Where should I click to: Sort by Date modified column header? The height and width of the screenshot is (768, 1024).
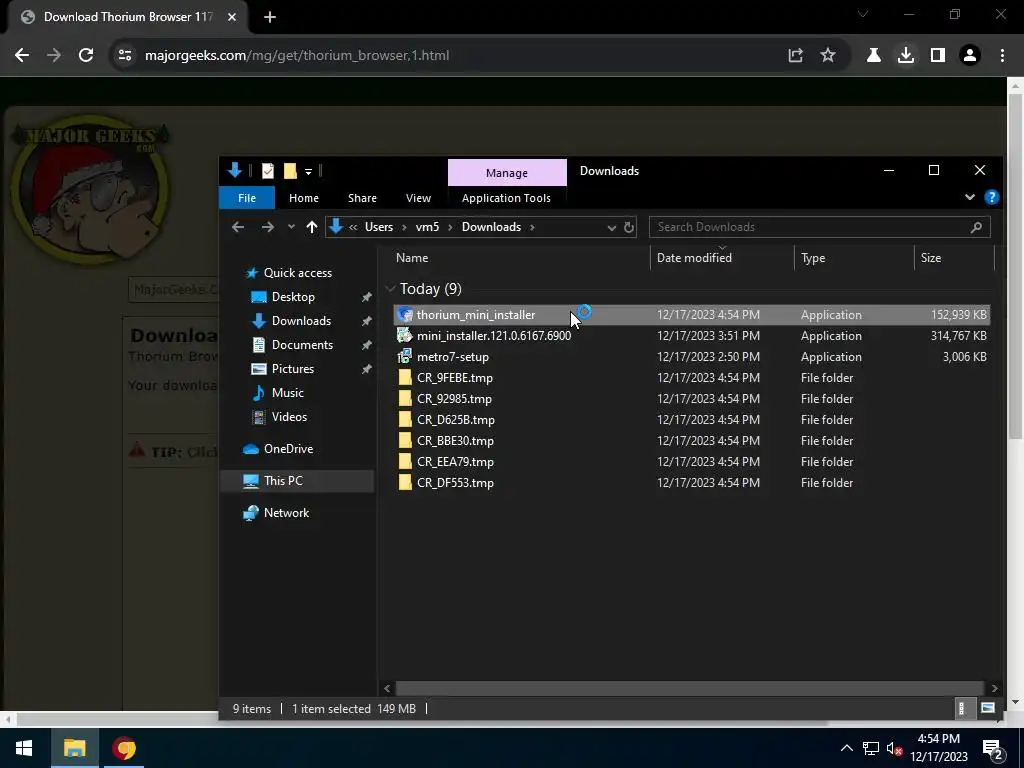pos(722,258)
